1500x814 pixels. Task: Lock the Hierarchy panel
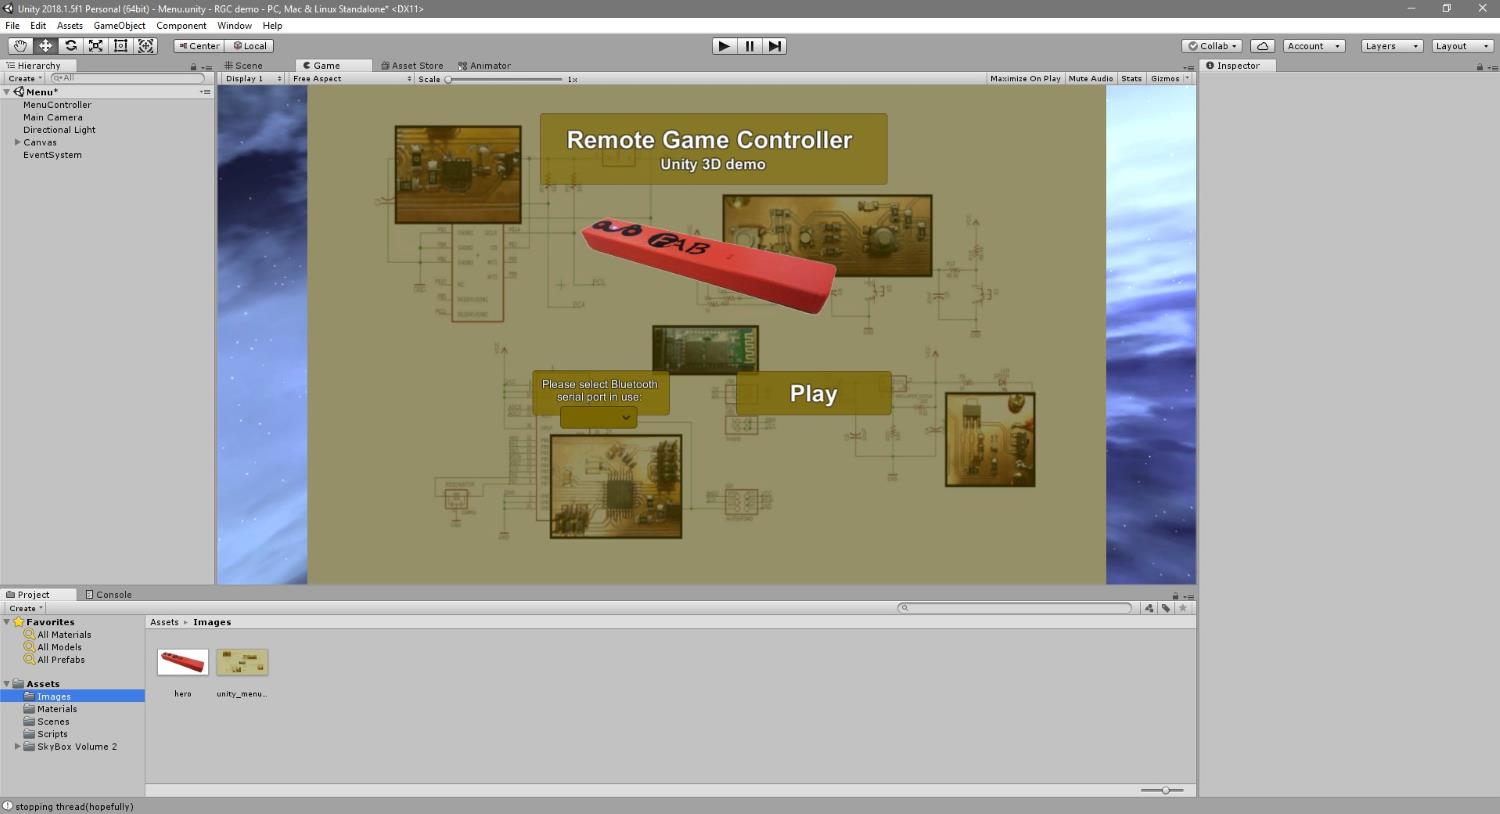(194, 67)
